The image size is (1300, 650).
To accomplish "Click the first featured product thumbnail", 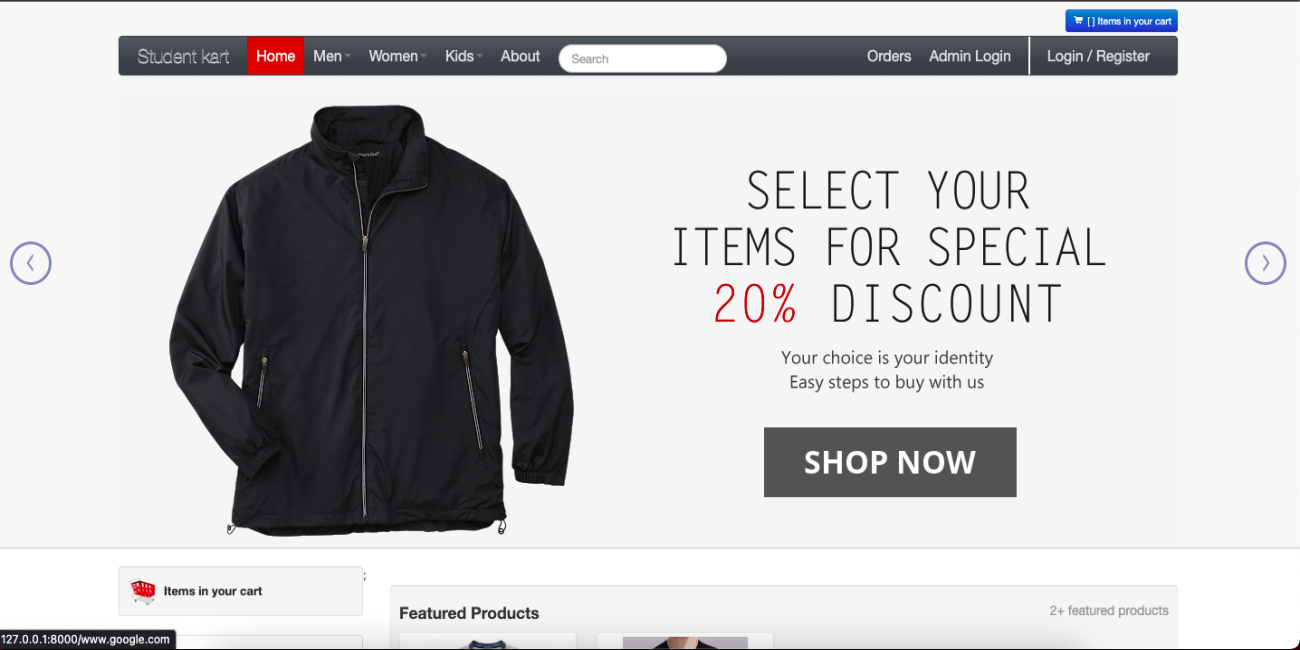I will click(488, 641).
